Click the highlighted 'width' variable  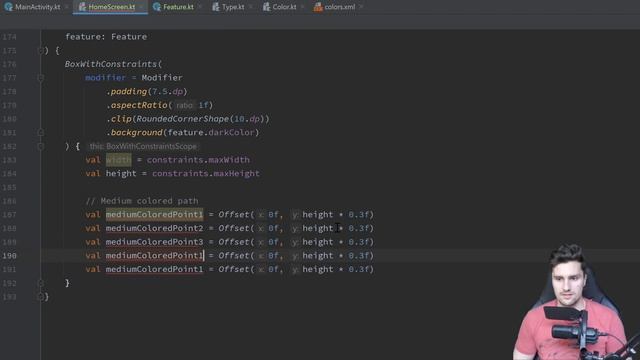(x=119, y=160)
